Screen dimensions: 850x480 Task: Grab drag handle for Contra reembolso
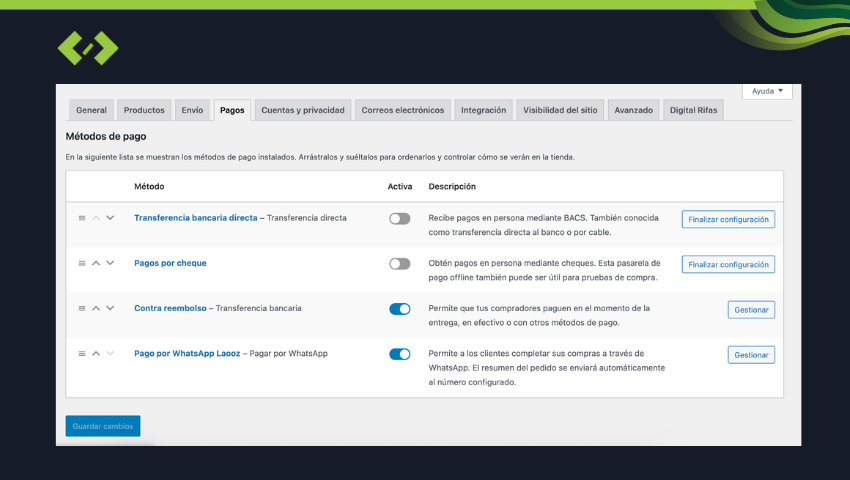coord(82,308)
